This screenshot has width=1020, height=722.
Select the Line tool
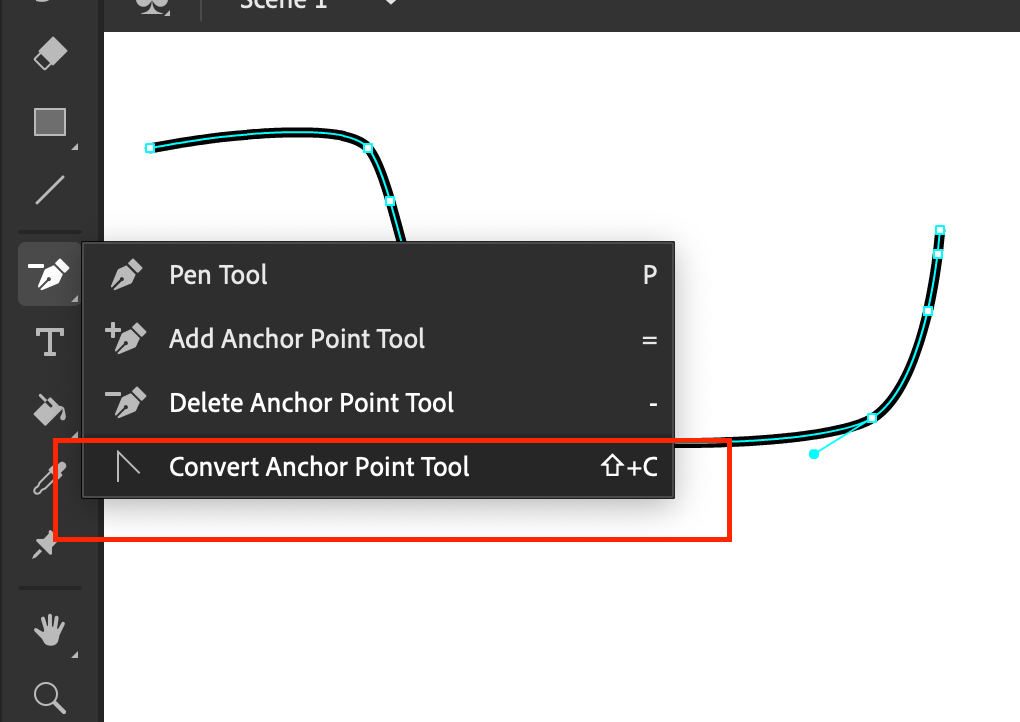point(48,190)
